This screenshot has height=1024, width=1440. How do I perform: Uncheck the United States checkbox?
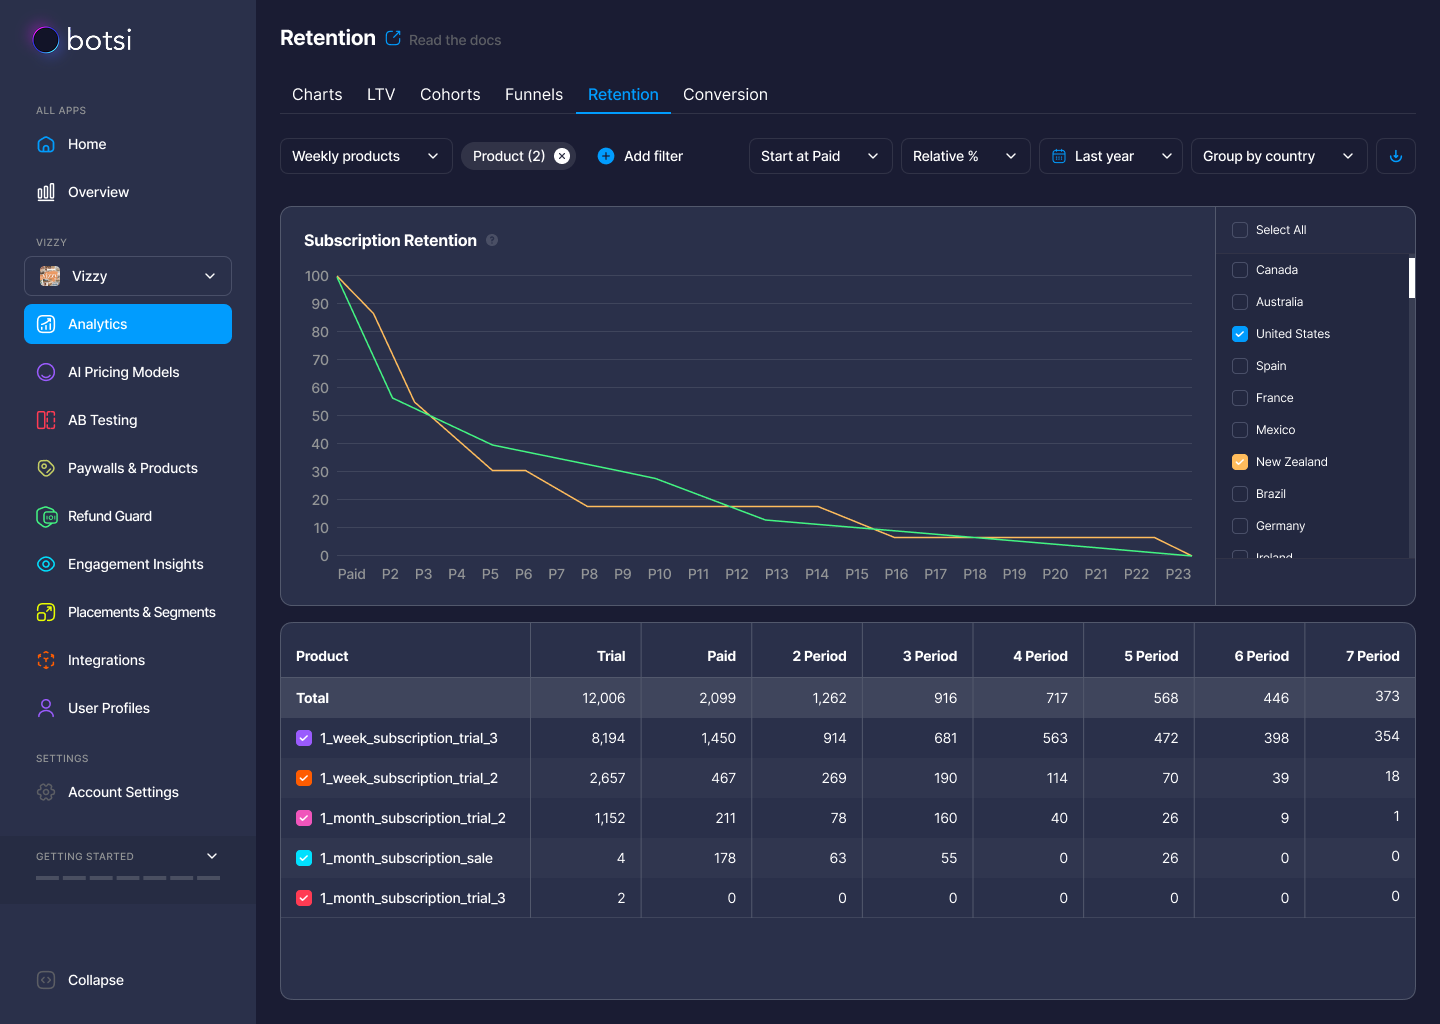click(x=1240, y=334)
